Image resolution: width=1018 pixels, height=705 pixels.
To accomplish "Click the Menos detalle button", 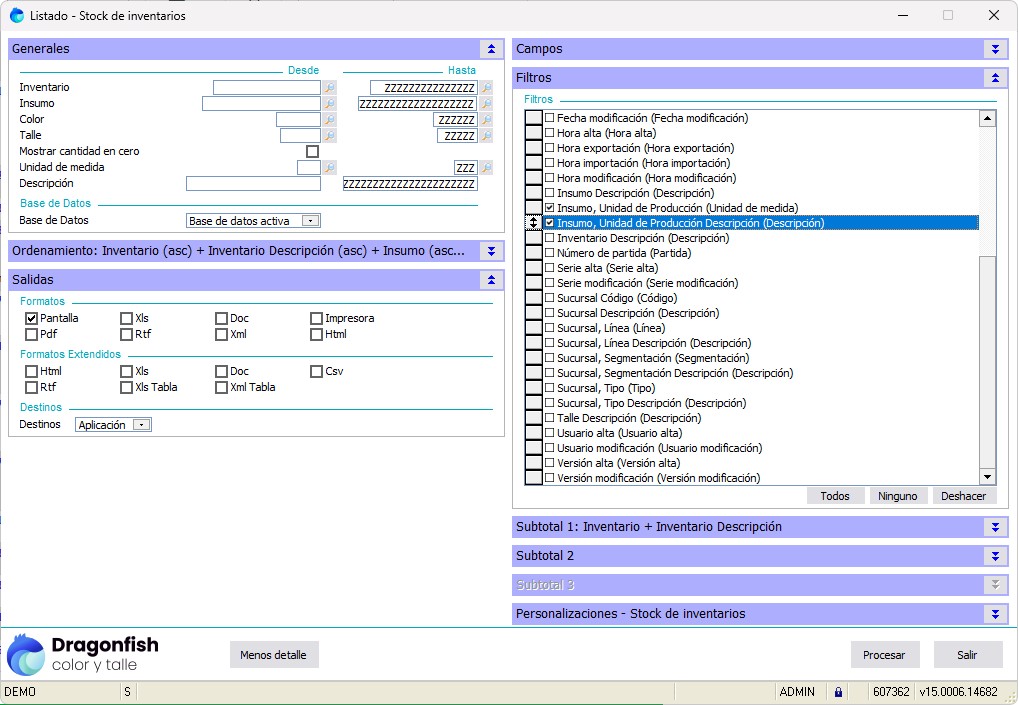I will (274, 655).
